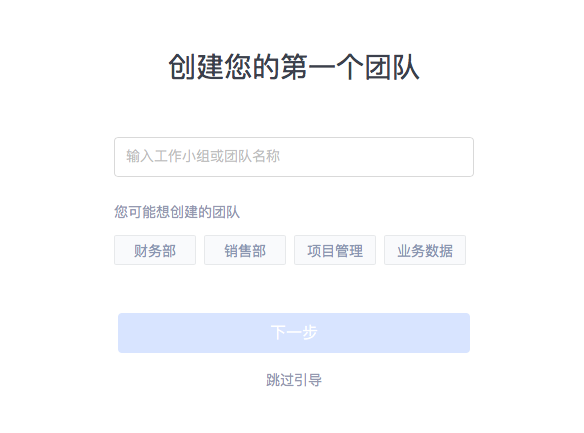584x433 pixels.
Task: Choose the 项目管理 team suggestion
Action: tap(335, 250)
